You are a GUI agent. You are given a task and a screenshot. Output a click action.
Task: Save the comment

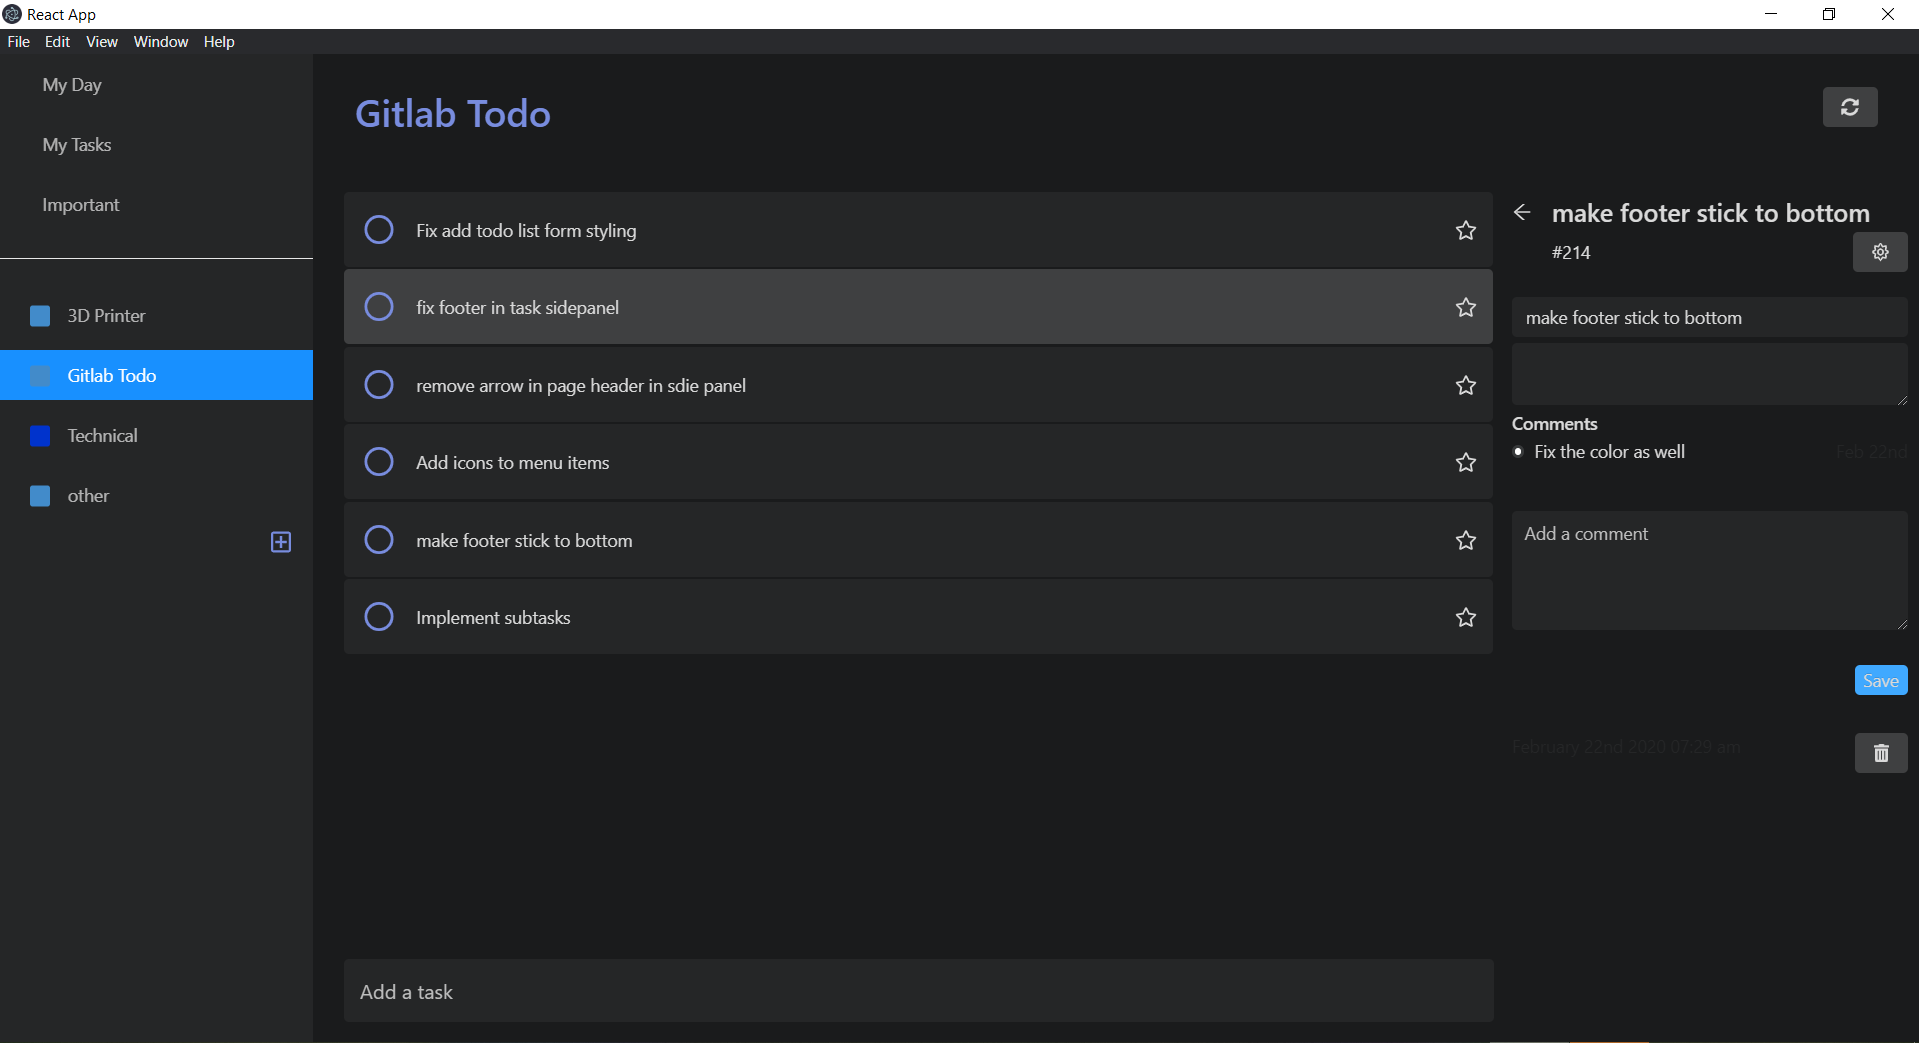[x=1880, y=680]
